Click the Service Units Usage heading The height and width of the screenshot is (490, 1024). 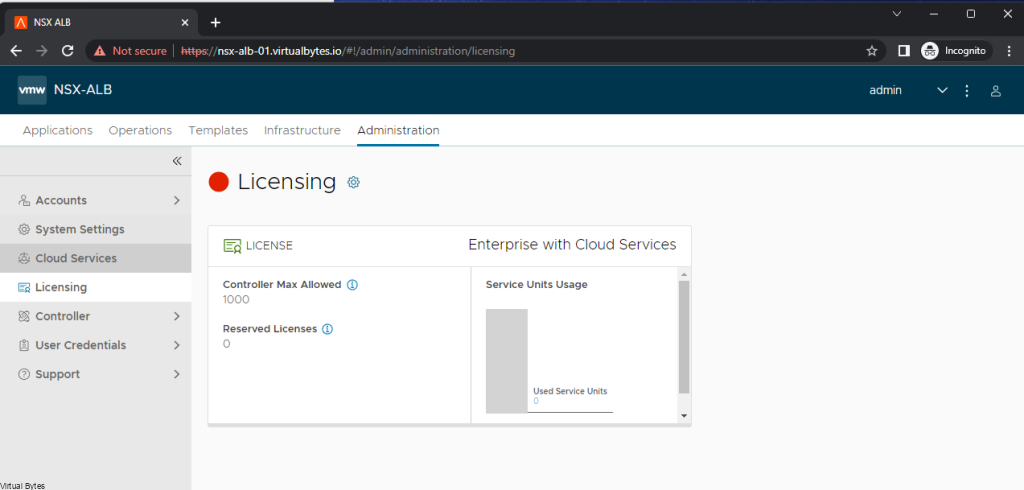pyautogui.click(x=537, y=285)
